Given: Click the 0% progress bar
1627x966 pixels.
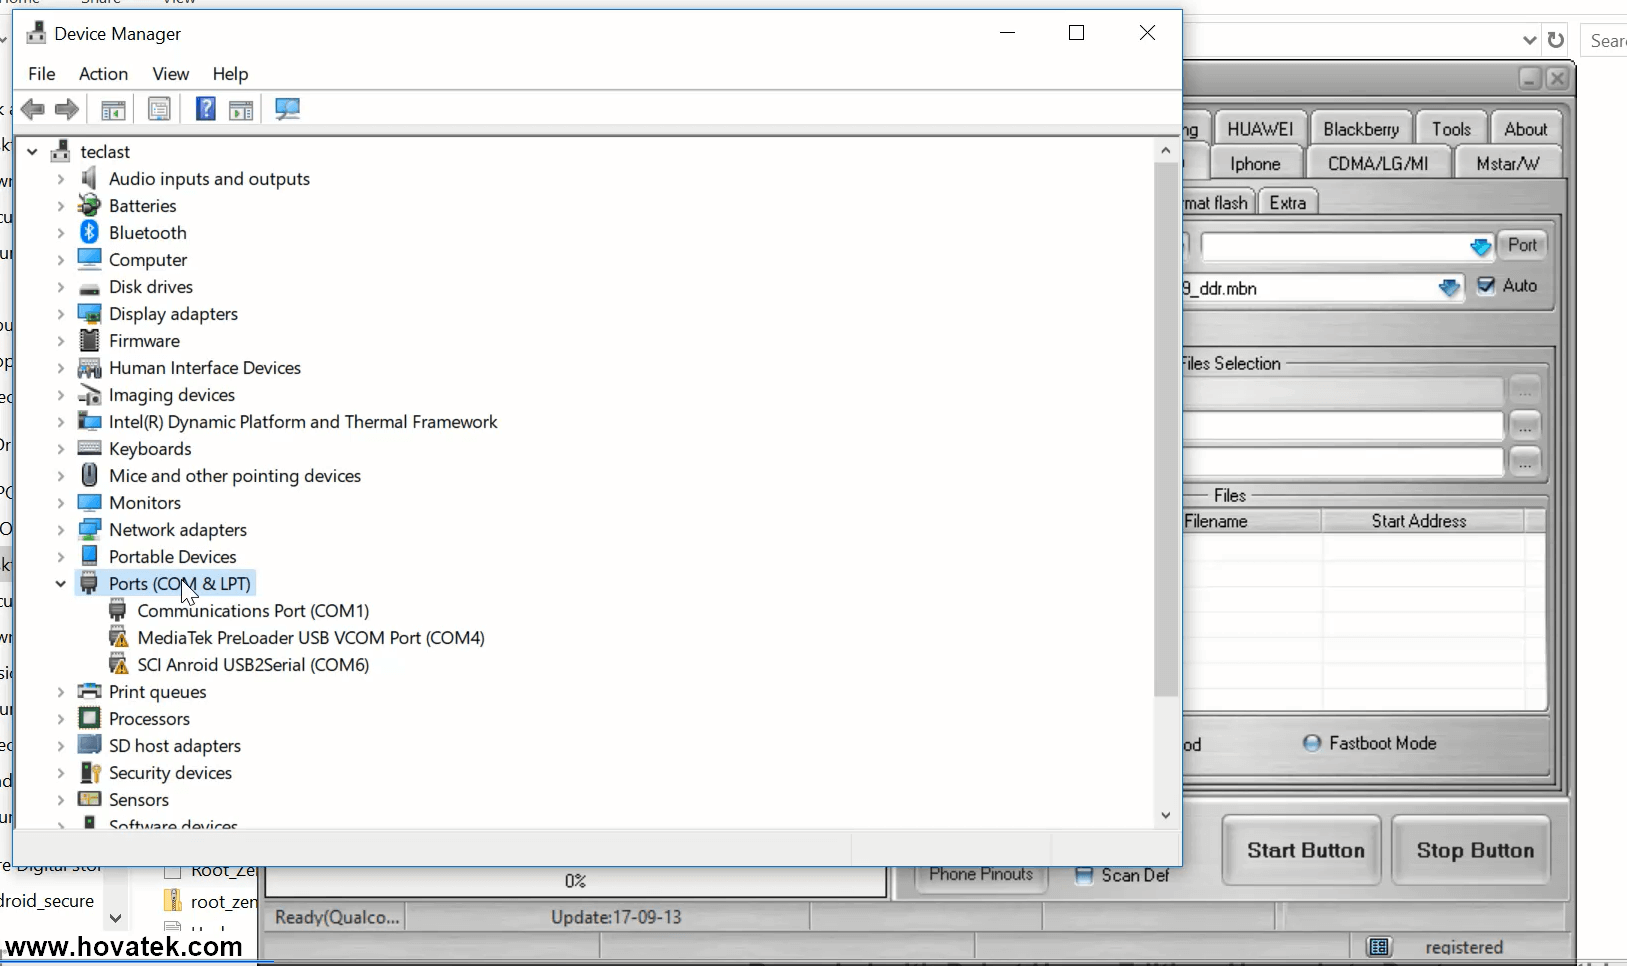Looking at the screenshot, I should [x=576, y=881].
